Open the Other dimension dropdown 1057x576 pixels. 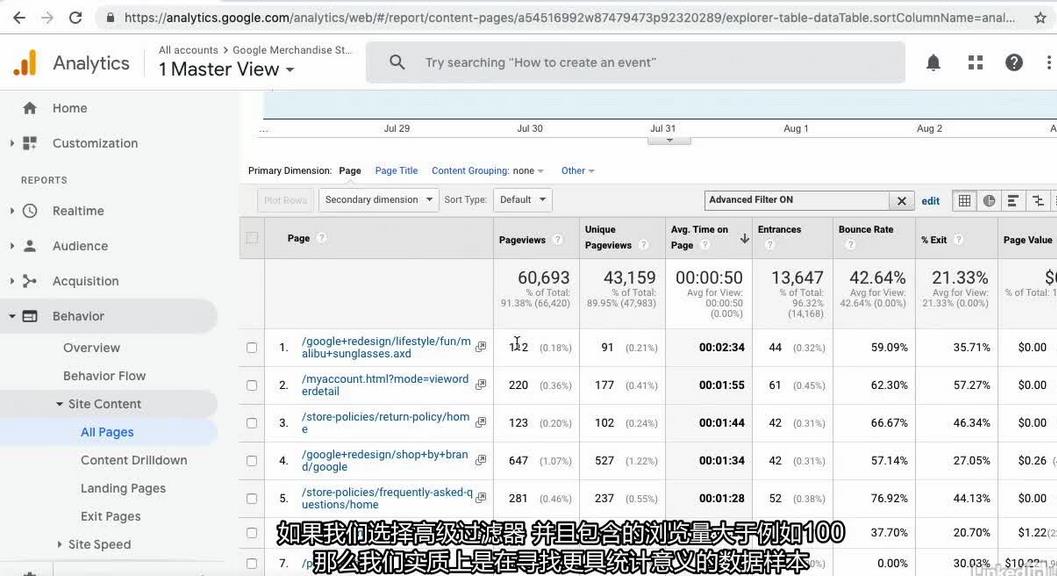(x=578, y=171)
